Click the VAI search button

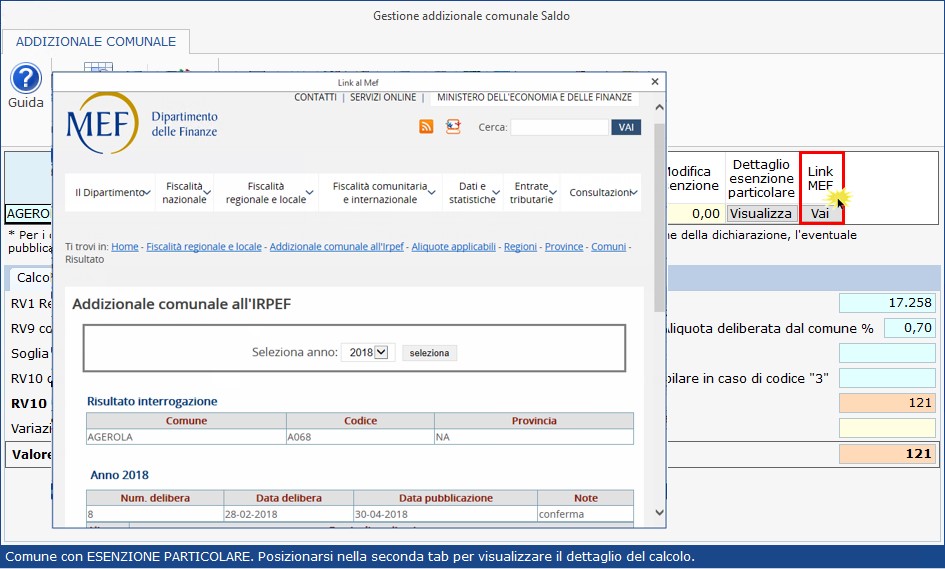(626, 127)
